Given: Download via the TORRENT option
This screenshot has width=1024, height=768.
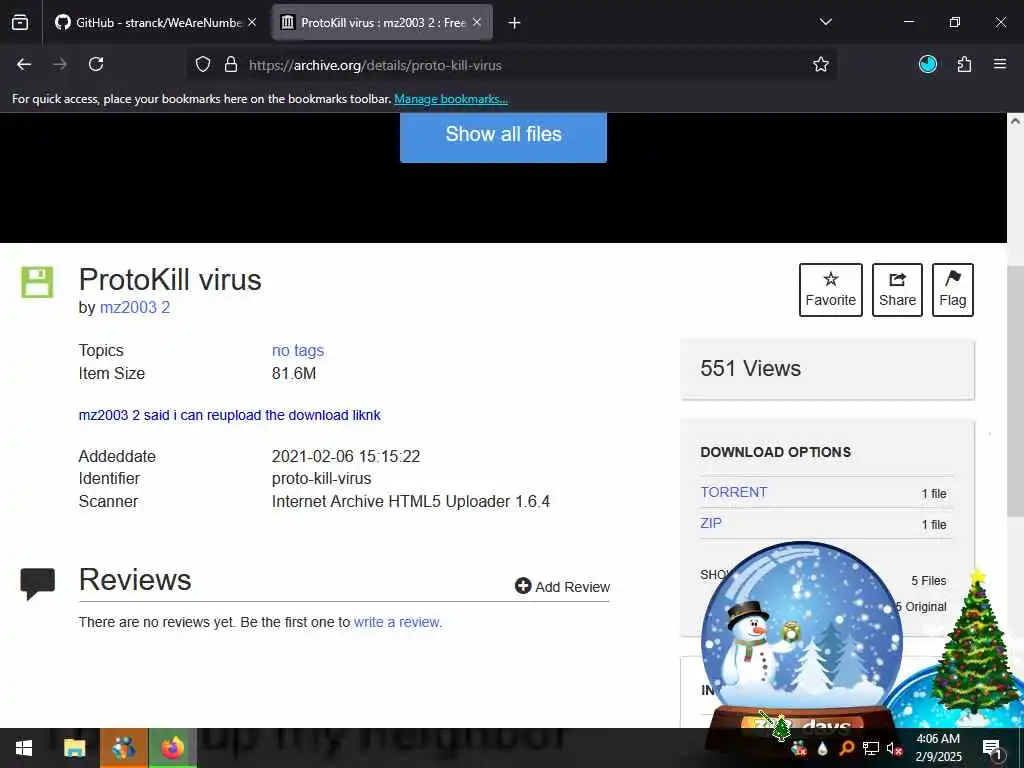Looking at the screenshot, I should click(x=733, y=492).
